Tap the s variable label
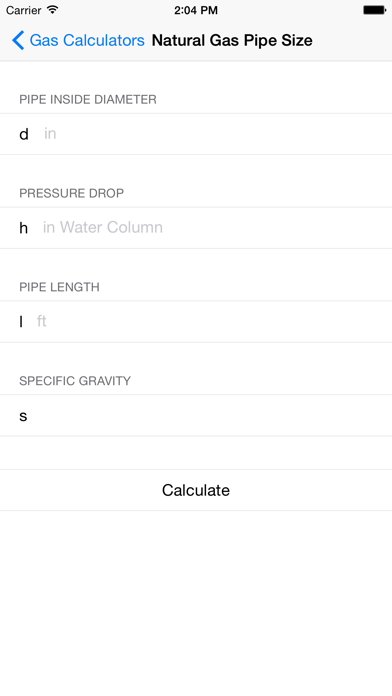The image size is (392, 696). pos(23,416)
